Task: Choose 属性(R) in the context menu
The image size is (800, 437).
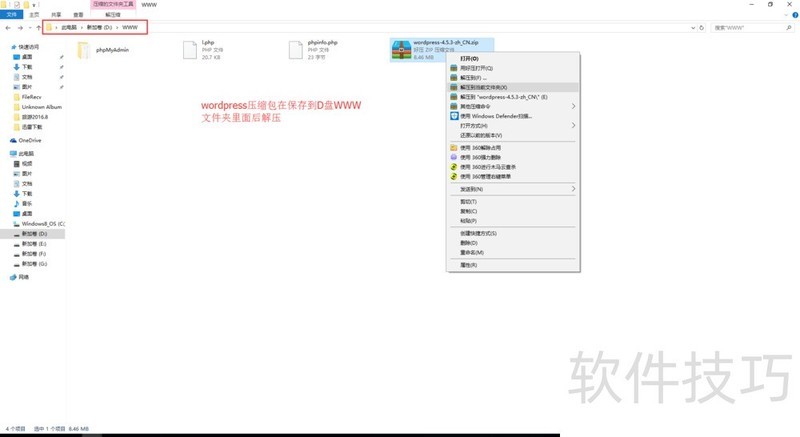Action: point(513,265)
